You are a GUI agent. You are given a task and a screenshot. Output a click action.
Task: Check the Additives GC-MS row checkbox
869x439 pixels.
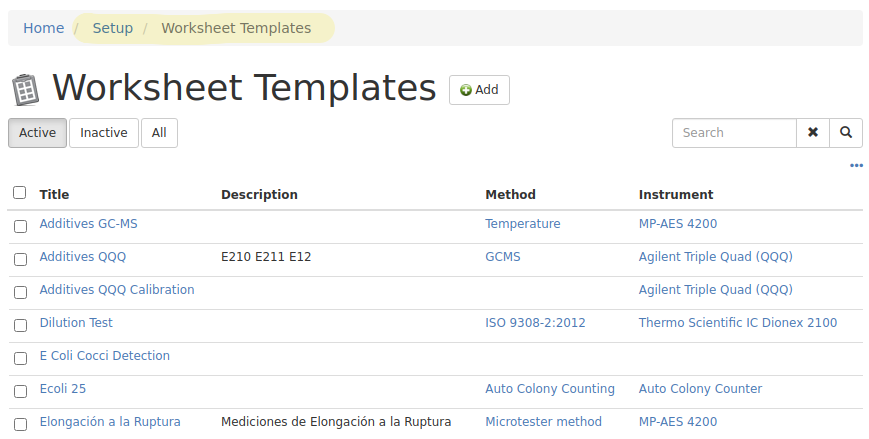click(x=20, y=226)
